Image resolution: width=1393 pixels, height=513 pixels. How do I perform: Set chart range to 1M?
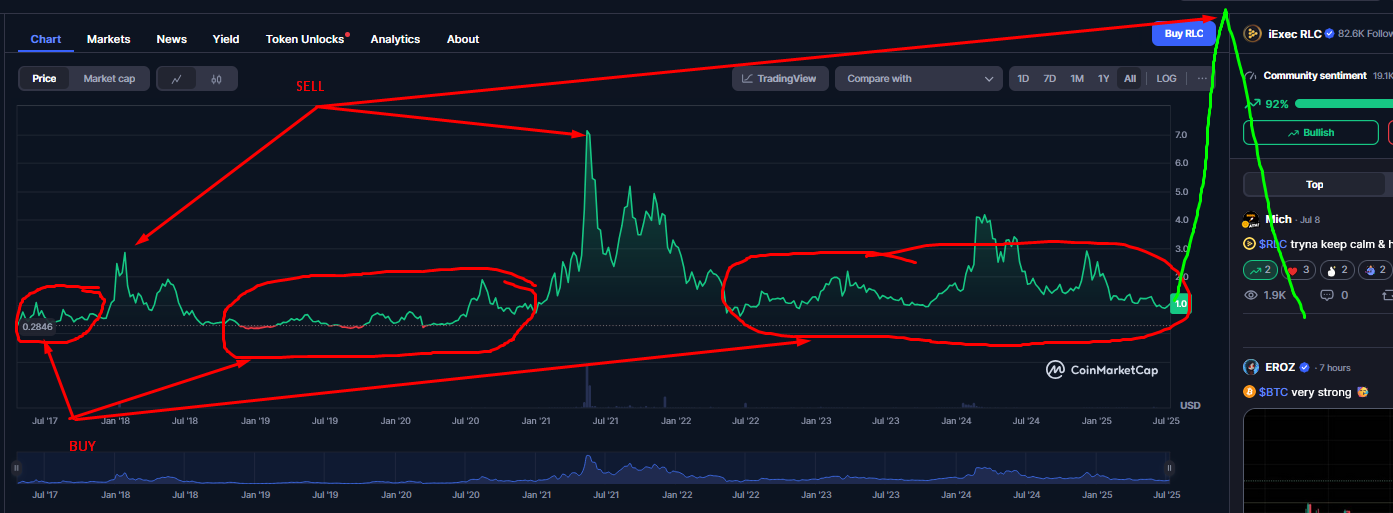click(x=1076, y=78)
